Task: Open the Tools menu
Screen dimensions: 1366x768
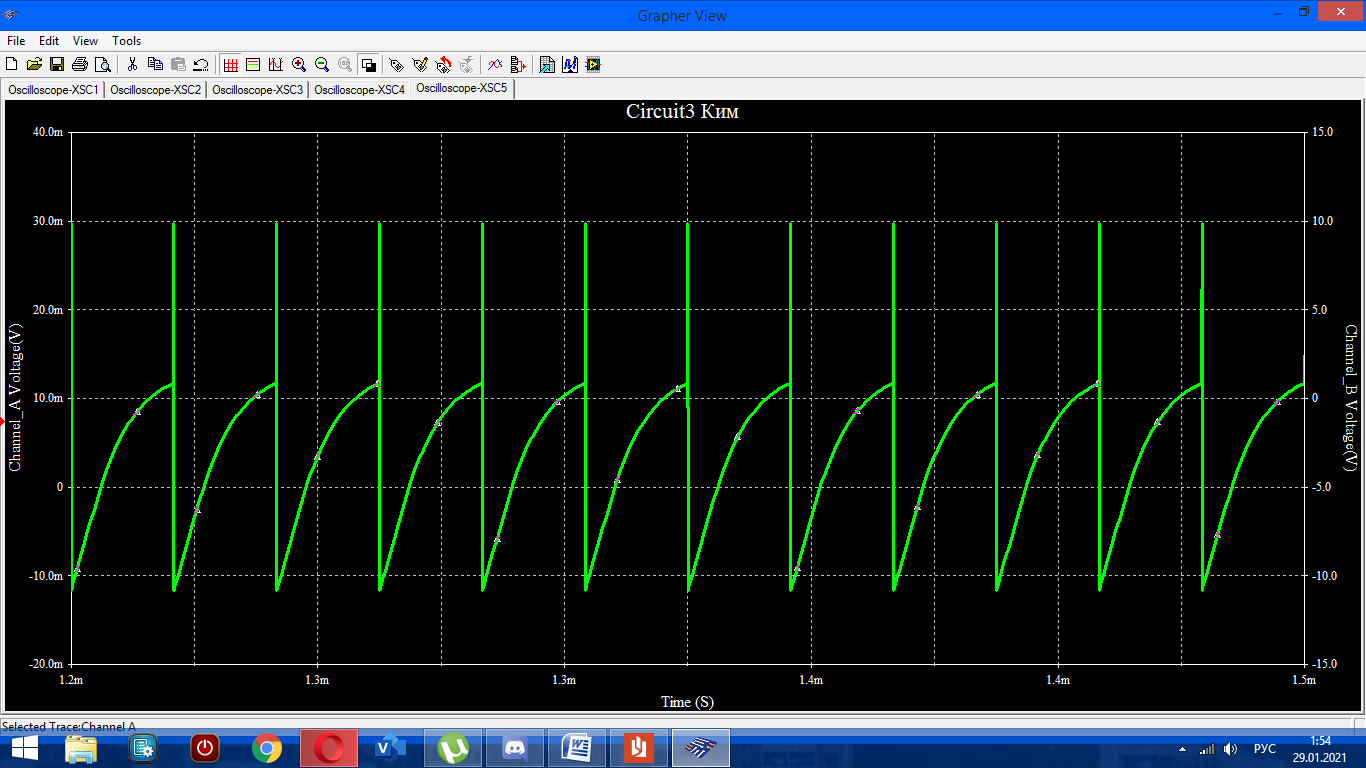Action: 126,41
